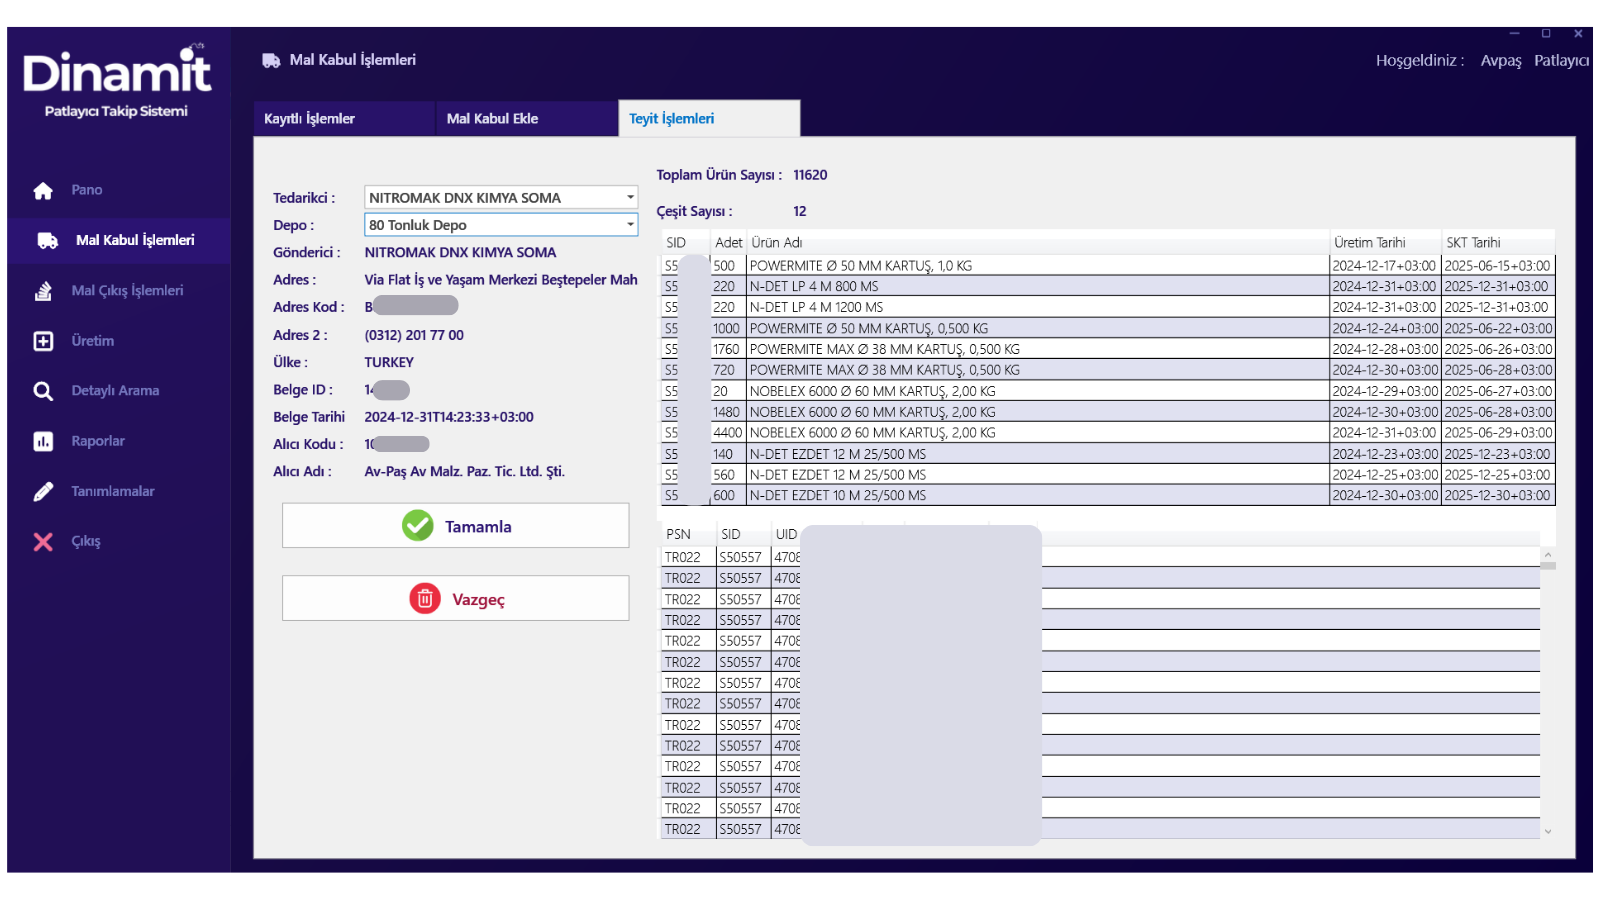Open the Pano menu item

coord(87,190)
